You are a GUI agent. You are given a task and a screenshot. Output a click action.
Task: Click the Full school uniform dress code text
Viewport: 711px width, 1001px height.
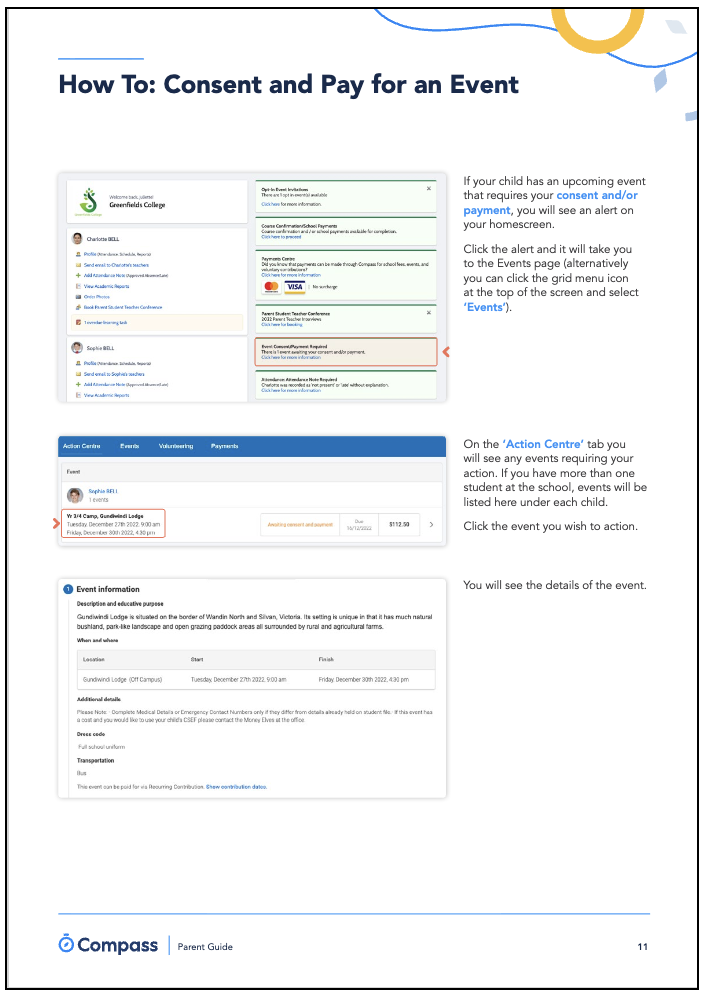pyautogui.click(x=101, y=746)
